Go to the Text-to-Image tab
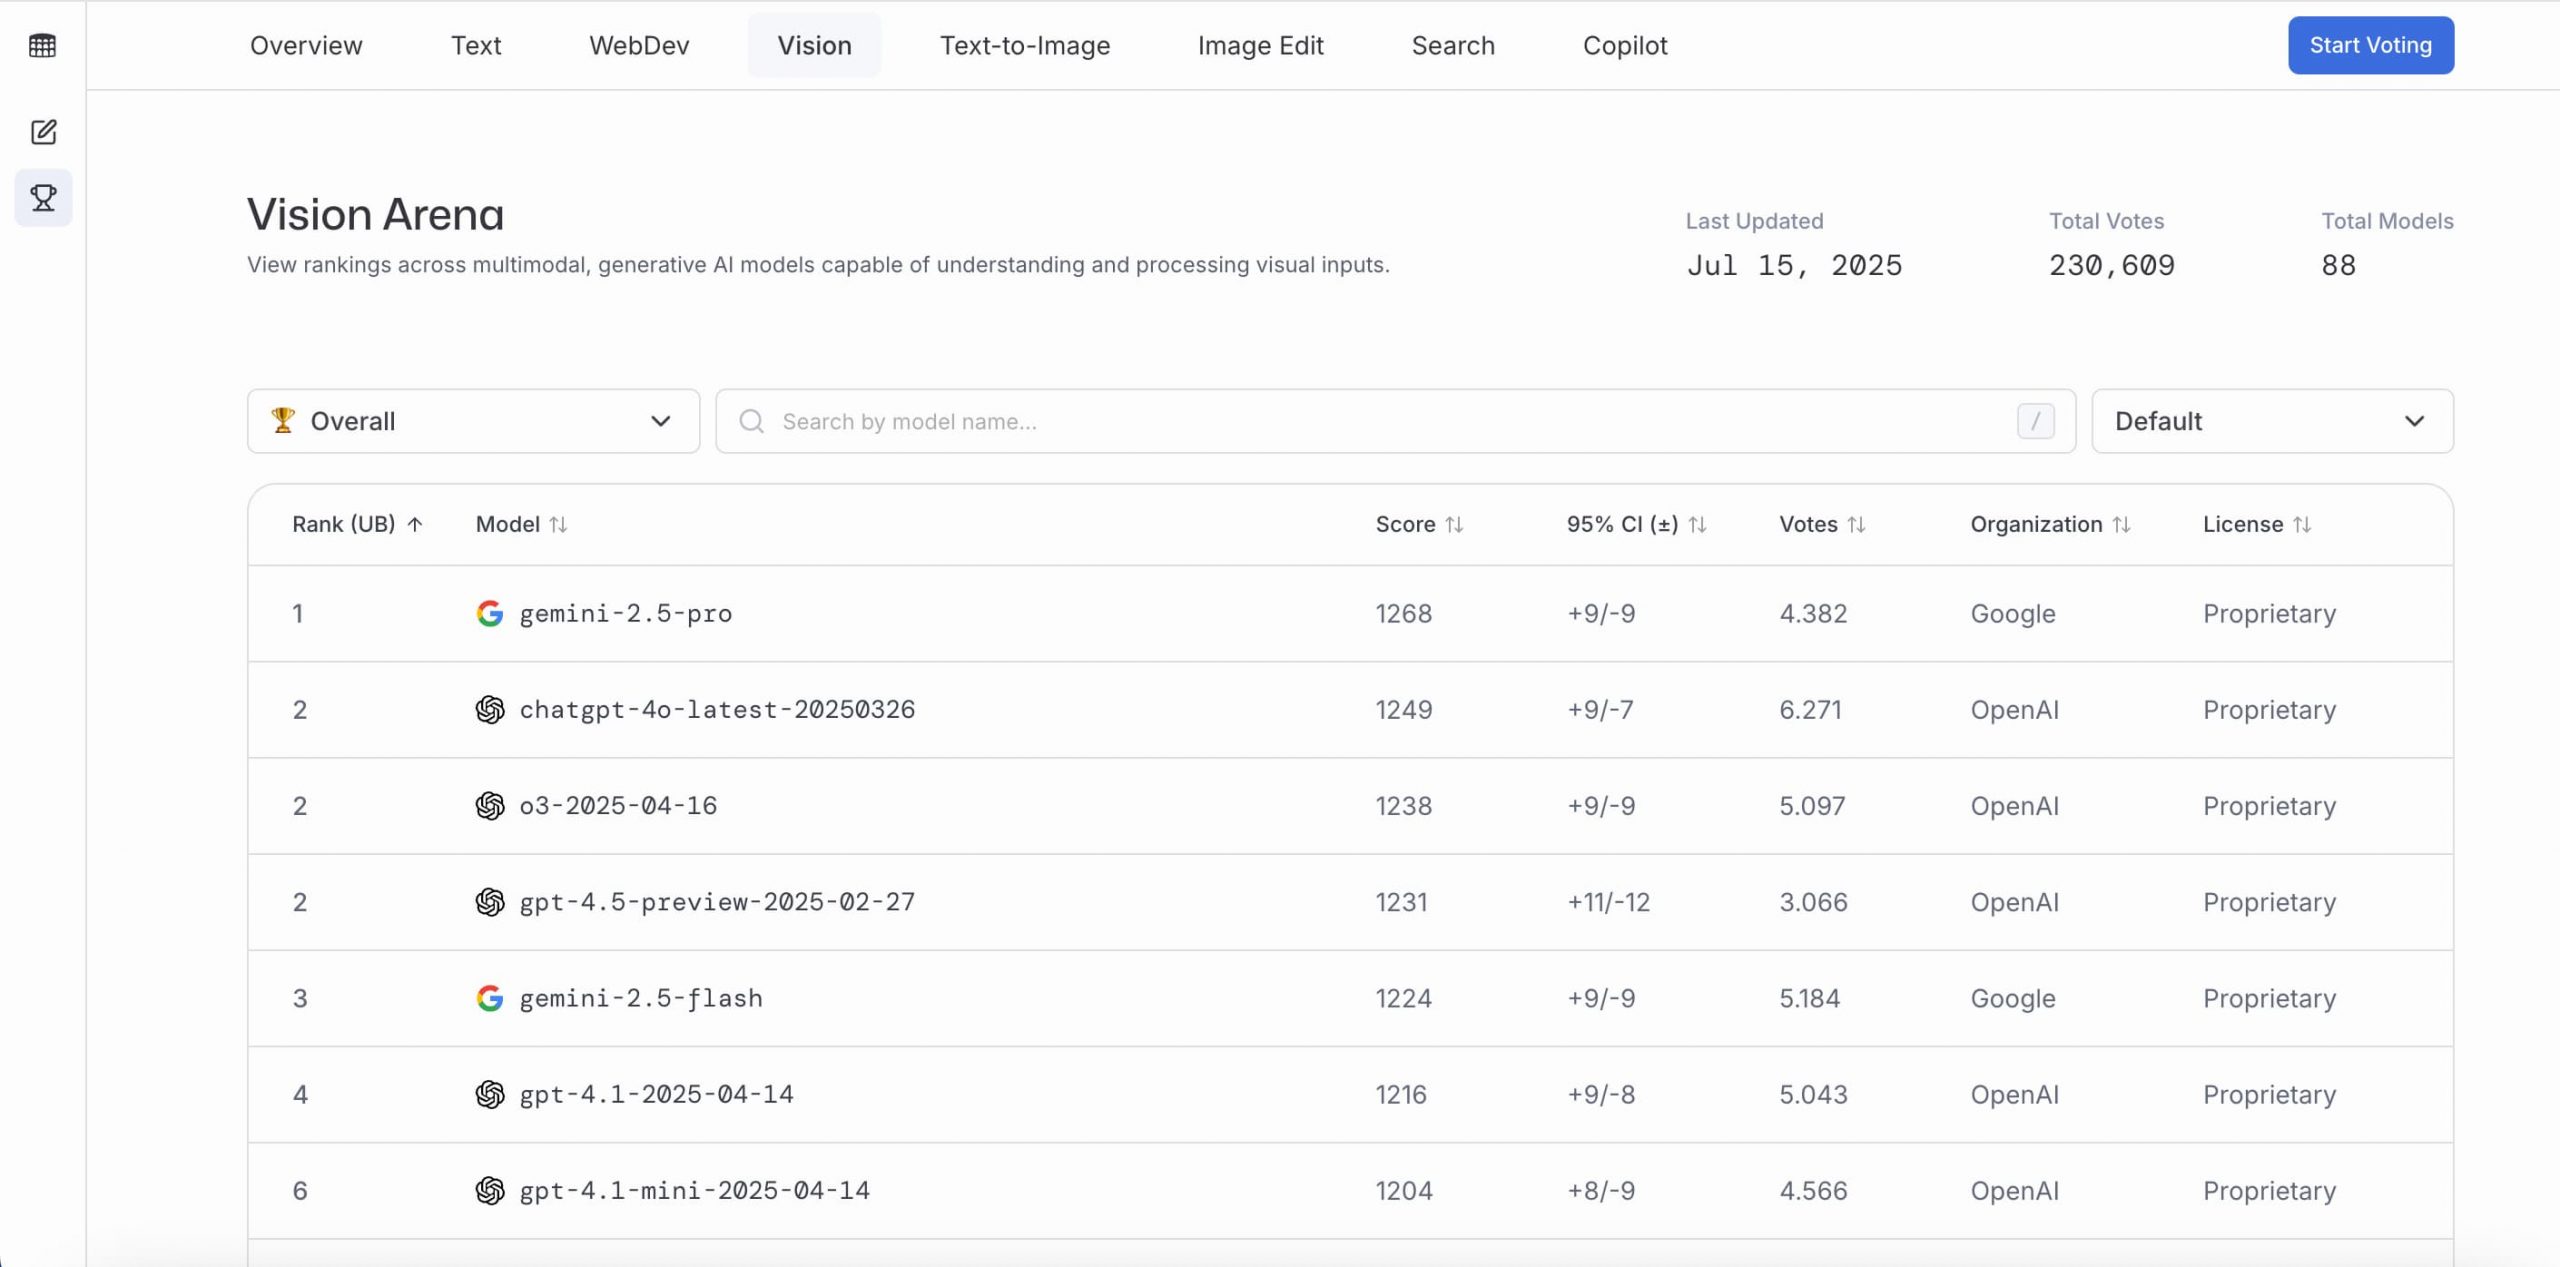 [x=1025, y=45]
